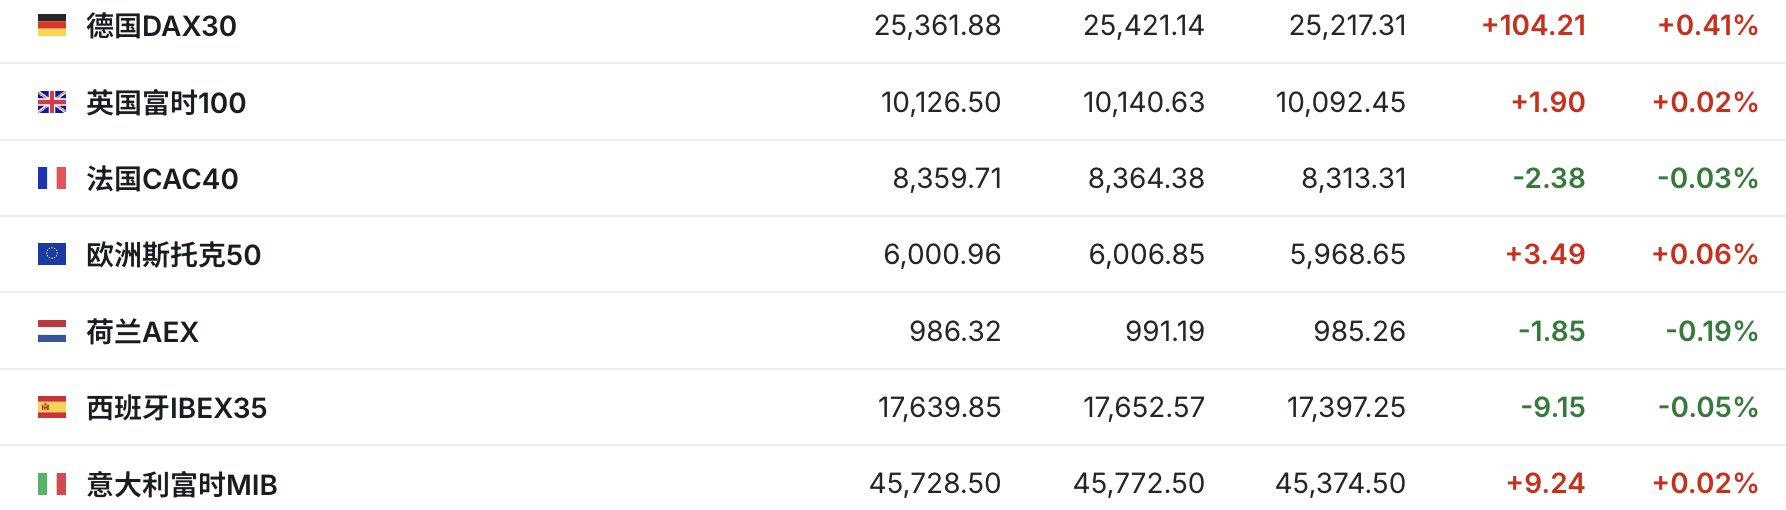The height and width of the screenshot is (510, 1786).
Task: Click the Italian flag icon
Action: pyautogui.click(x=52, y=484)
